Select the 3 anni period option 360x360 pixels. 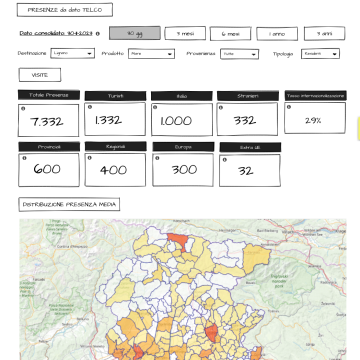point(324,34)
